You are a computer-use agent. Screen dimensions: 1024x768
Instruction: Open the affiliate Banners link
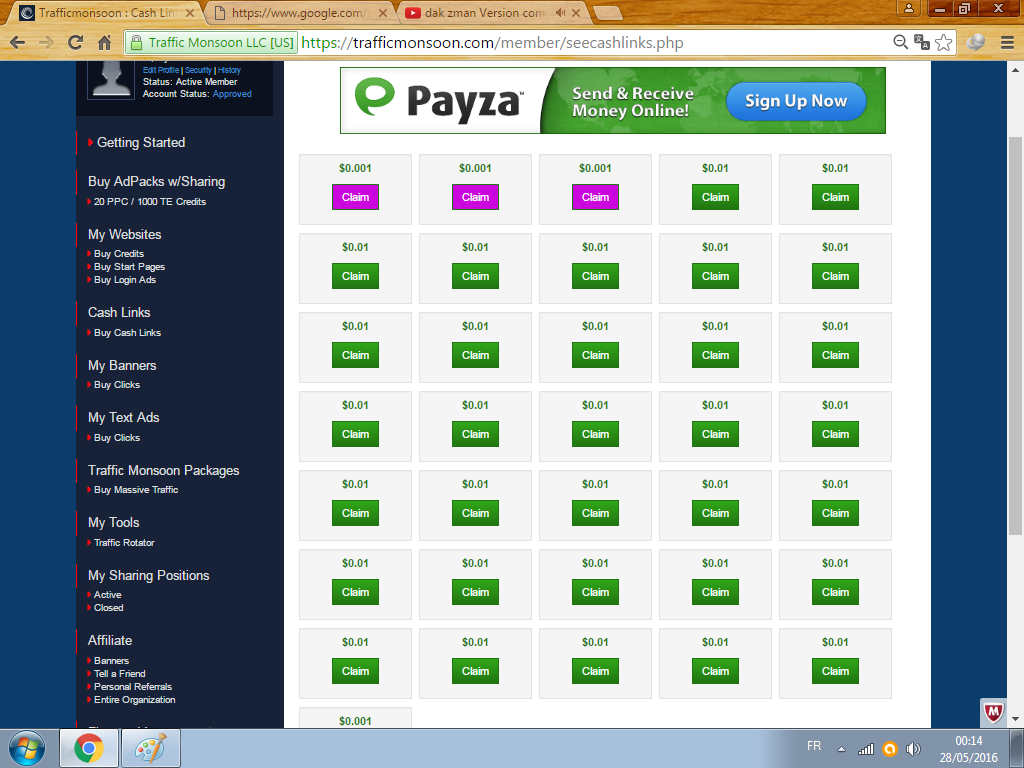click(112, 661)
